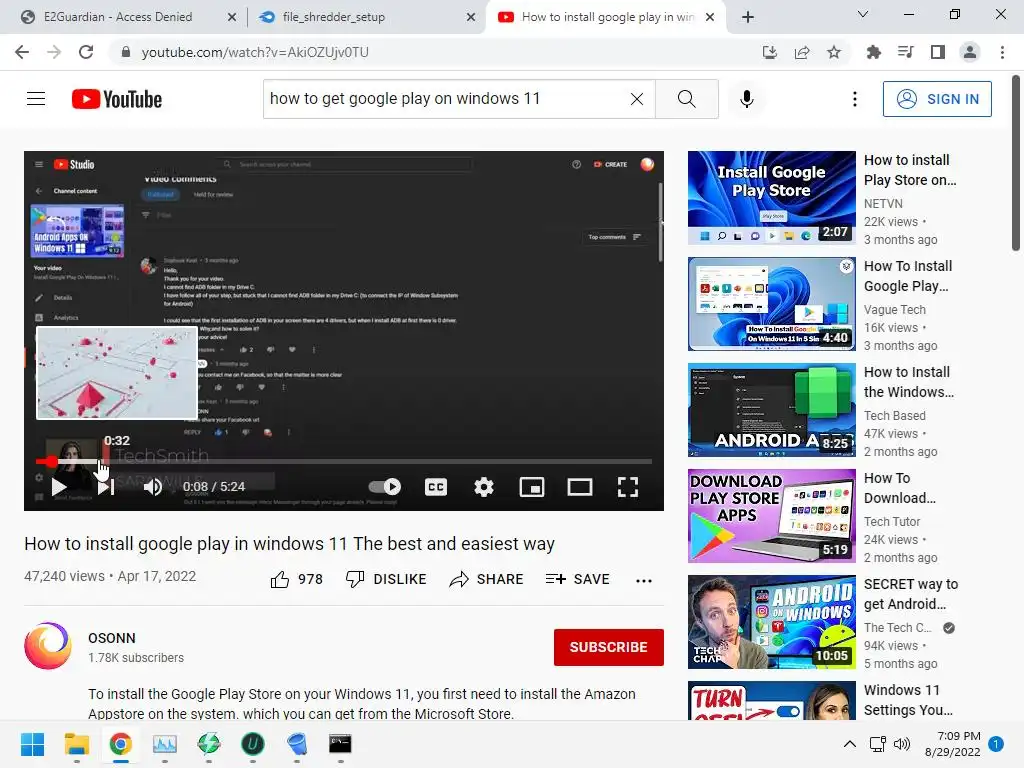
Task: Open the Vague Tech video thumbnail
Action: point(771,304)
